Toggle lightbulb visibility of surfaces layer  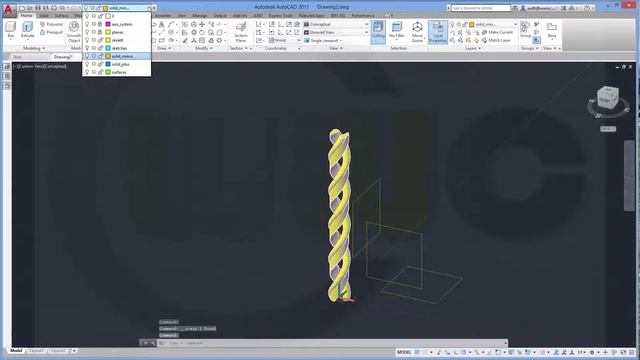click(87, 72)
